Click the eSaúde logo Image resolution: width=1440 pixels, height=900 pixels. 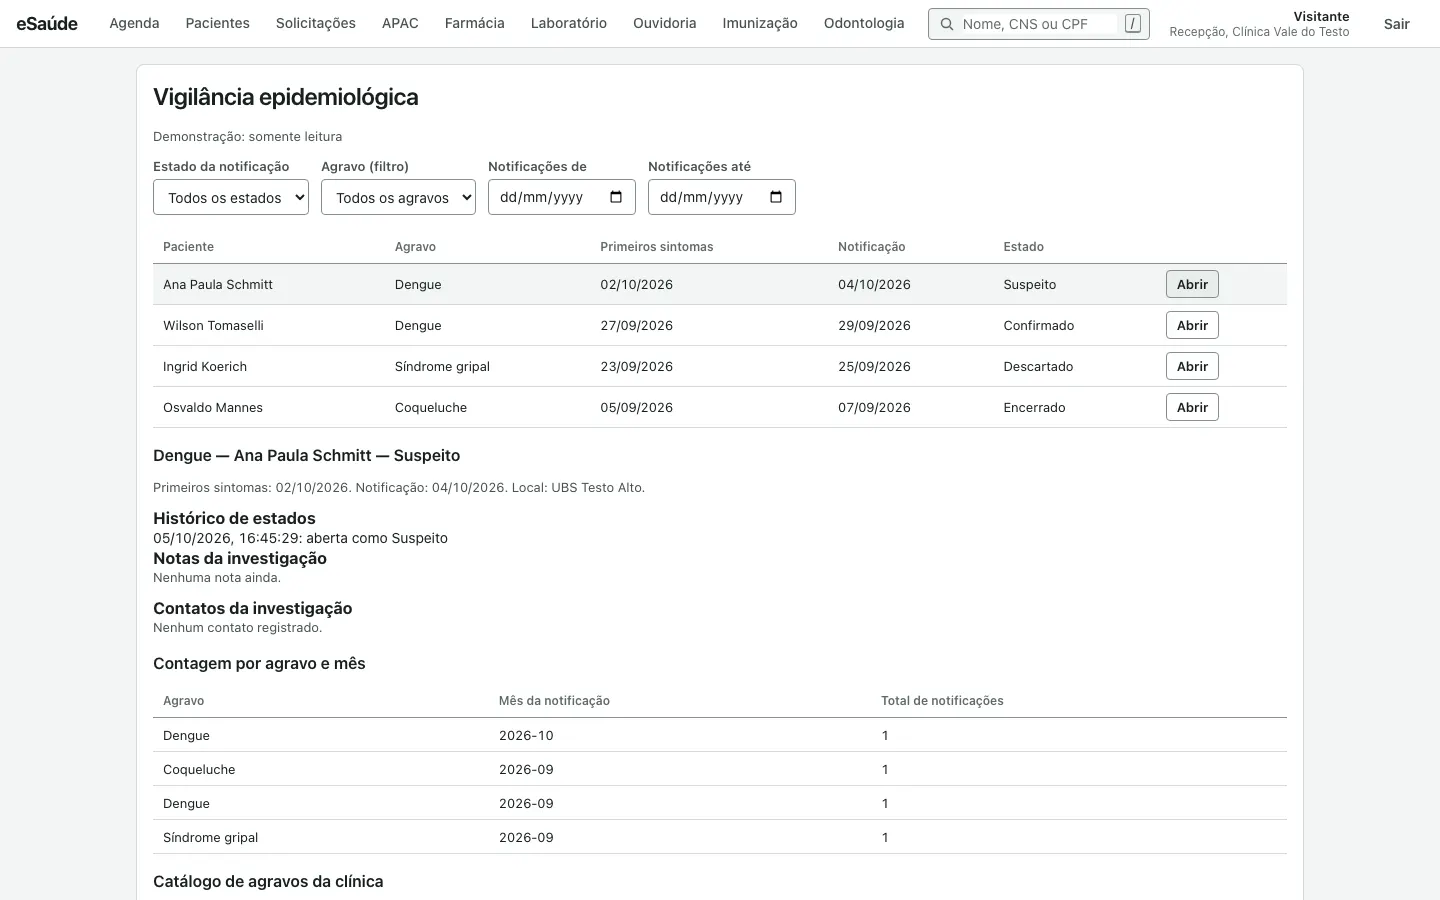tap(47, 23)
